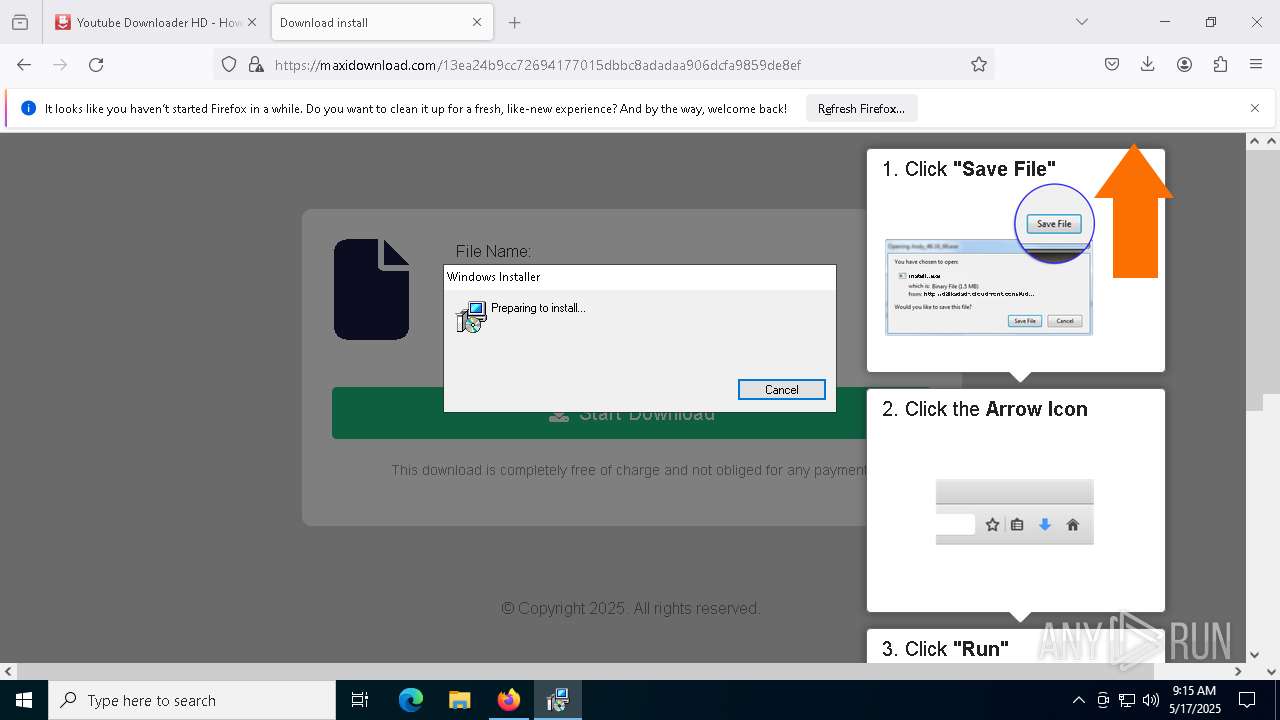Bookmark this page with star icon
Screen dimensions: 1280x720
pos(979,64)
